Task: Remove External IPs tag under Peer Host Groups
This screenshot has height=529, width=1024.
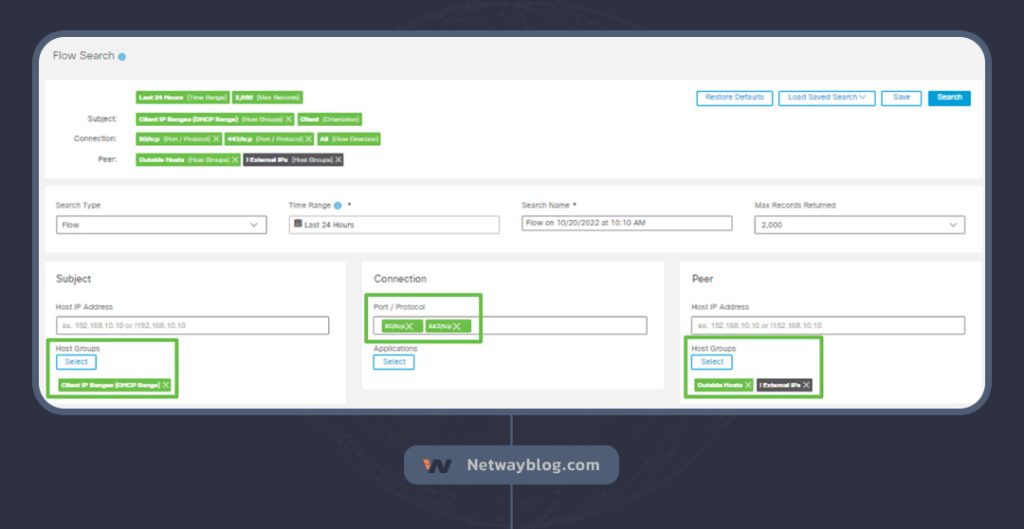Action: click(806, 385)
